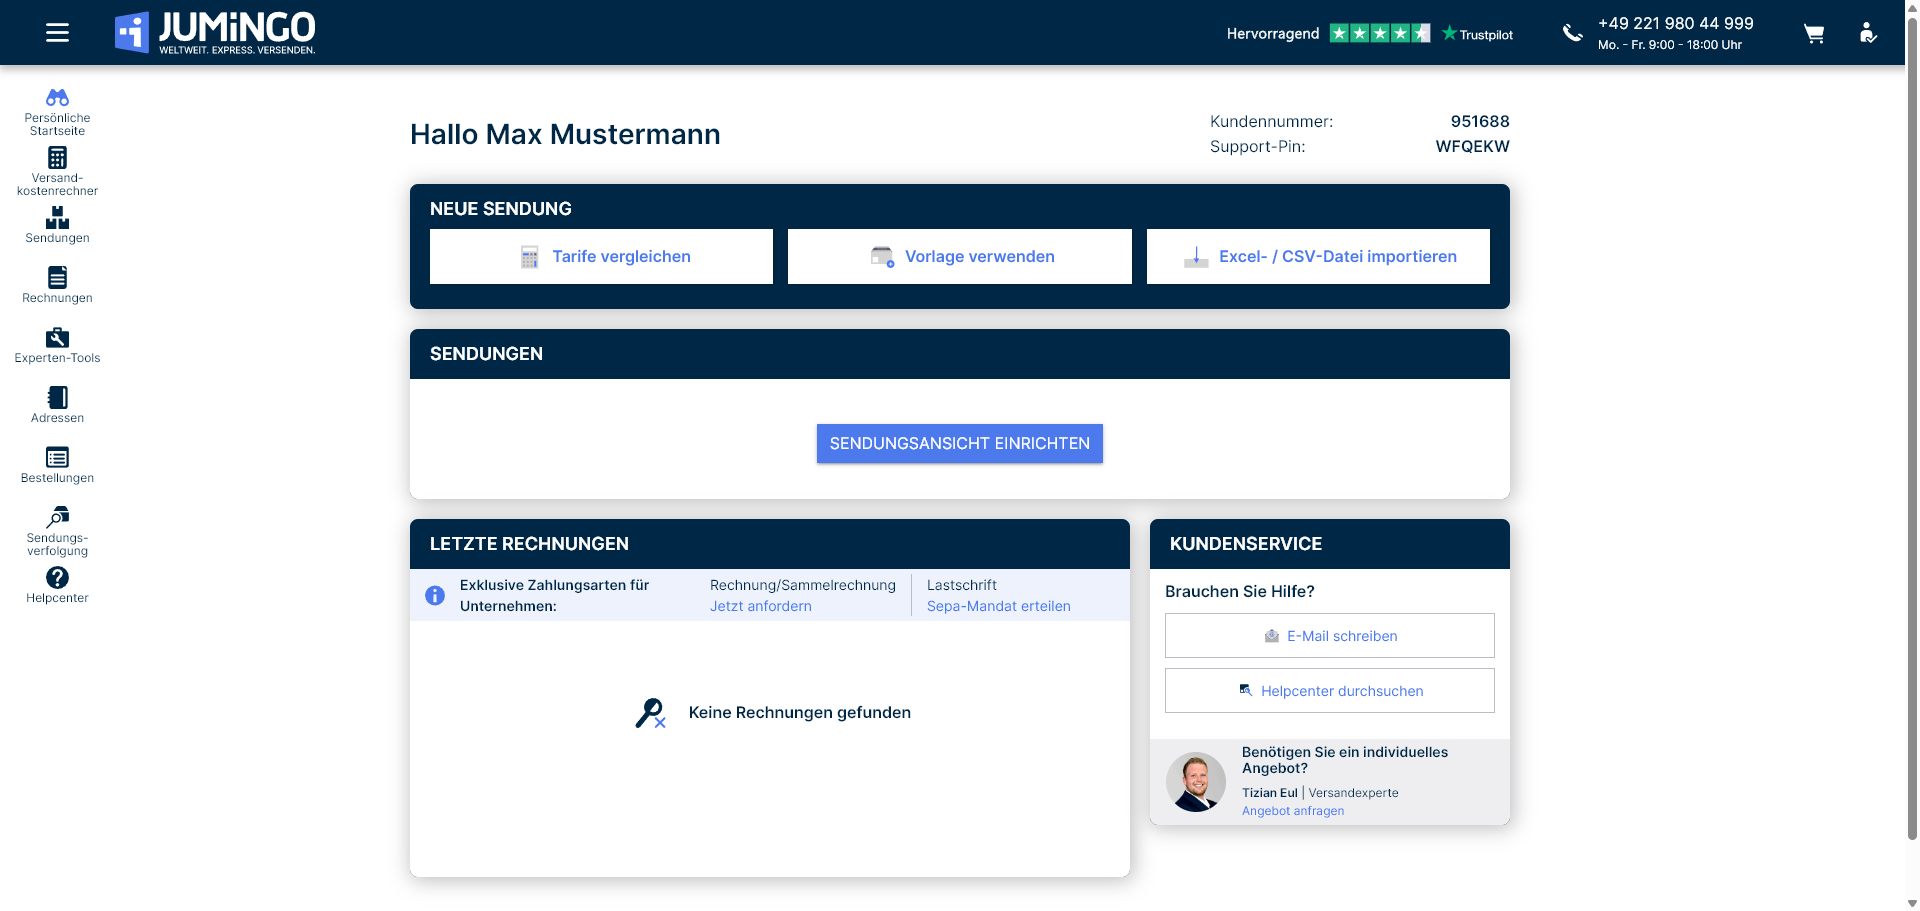Click Jetzt anfordern link

[760, 606]
